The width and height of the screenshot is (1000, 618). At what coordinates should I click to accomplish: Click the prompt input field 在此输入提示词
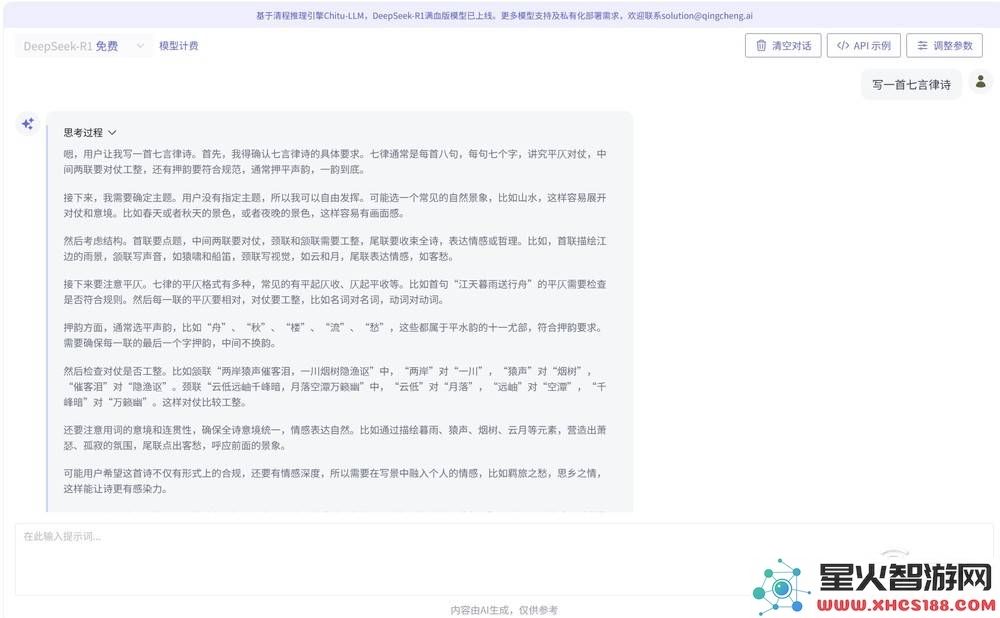click(x=504, y=559)
